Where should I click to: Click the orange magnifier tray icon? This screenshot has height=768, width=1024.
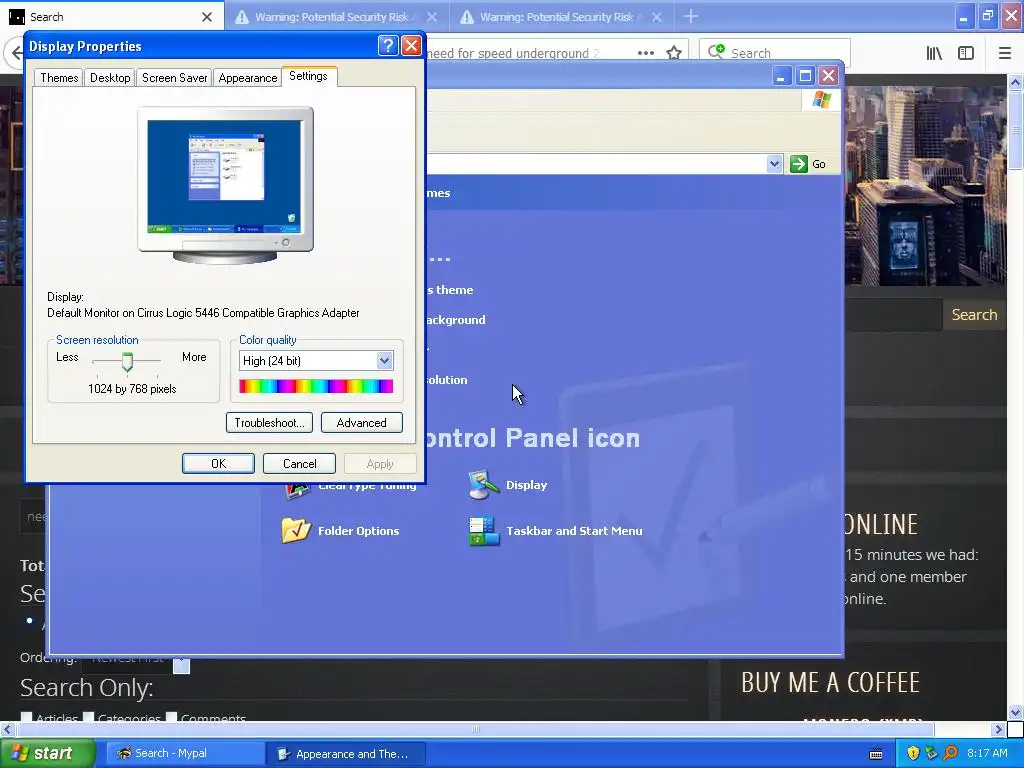point(951,754)
